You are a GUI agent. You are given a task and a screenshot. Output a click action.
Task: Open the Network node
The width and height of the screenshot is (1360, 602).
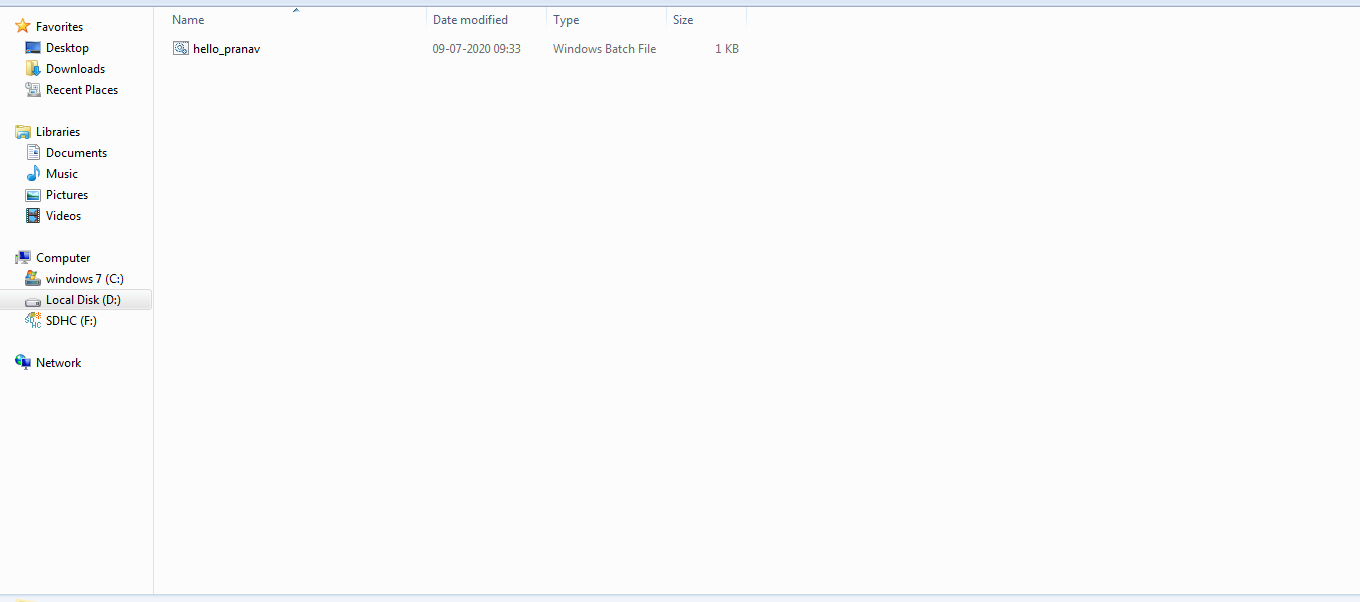(57, 362)
